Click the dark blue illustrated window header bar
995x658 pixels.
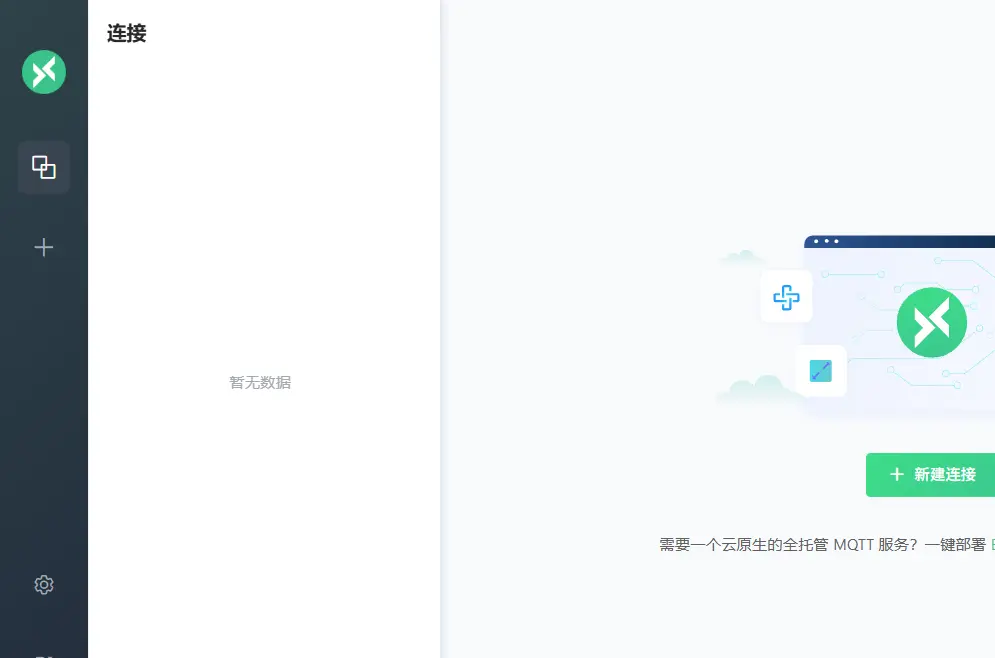pos(900,241)
